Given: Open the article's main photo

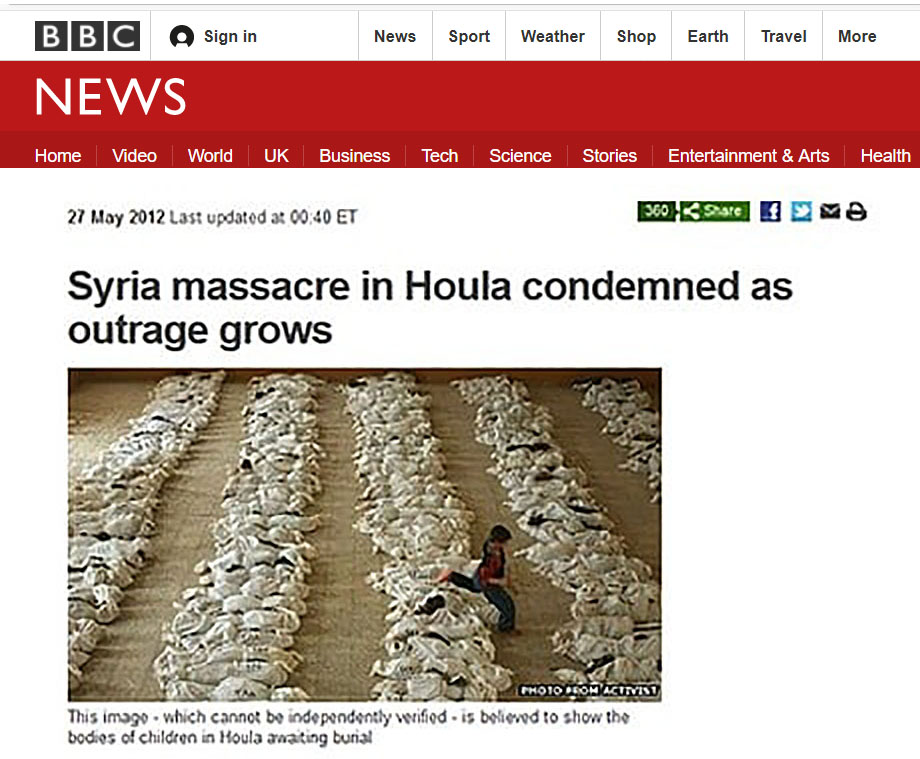Looking at the screenshot, I should [x=364, y=534].
